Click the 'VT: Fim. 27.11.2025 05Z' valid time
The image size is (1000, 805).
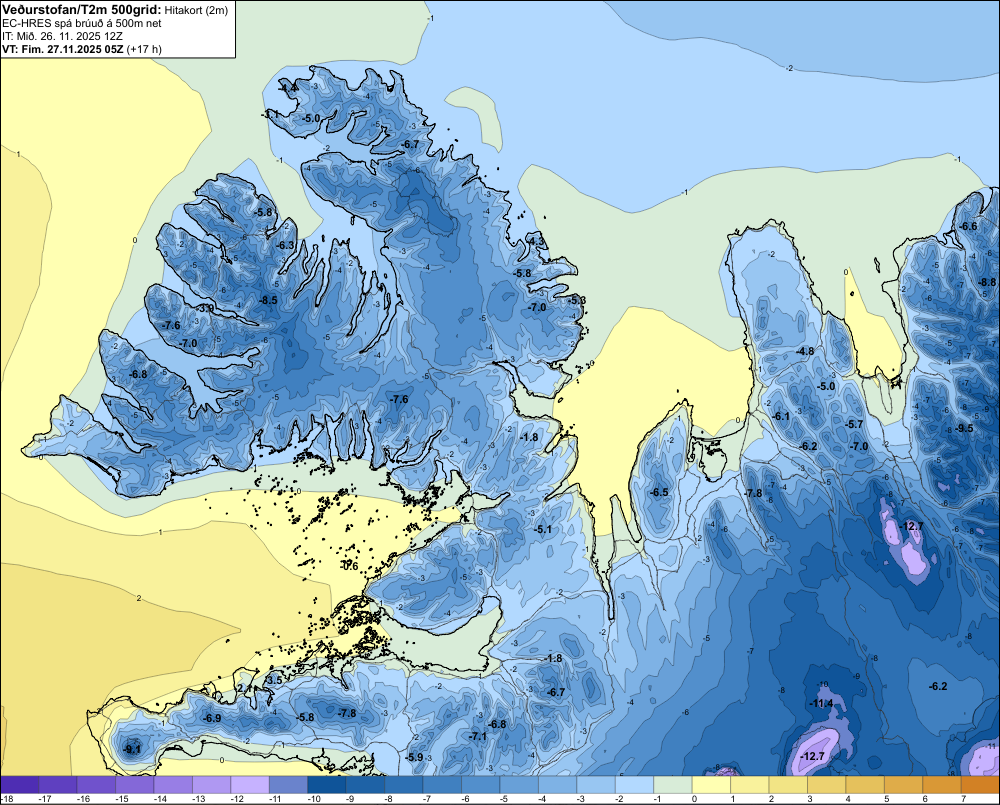coord(63,49)
